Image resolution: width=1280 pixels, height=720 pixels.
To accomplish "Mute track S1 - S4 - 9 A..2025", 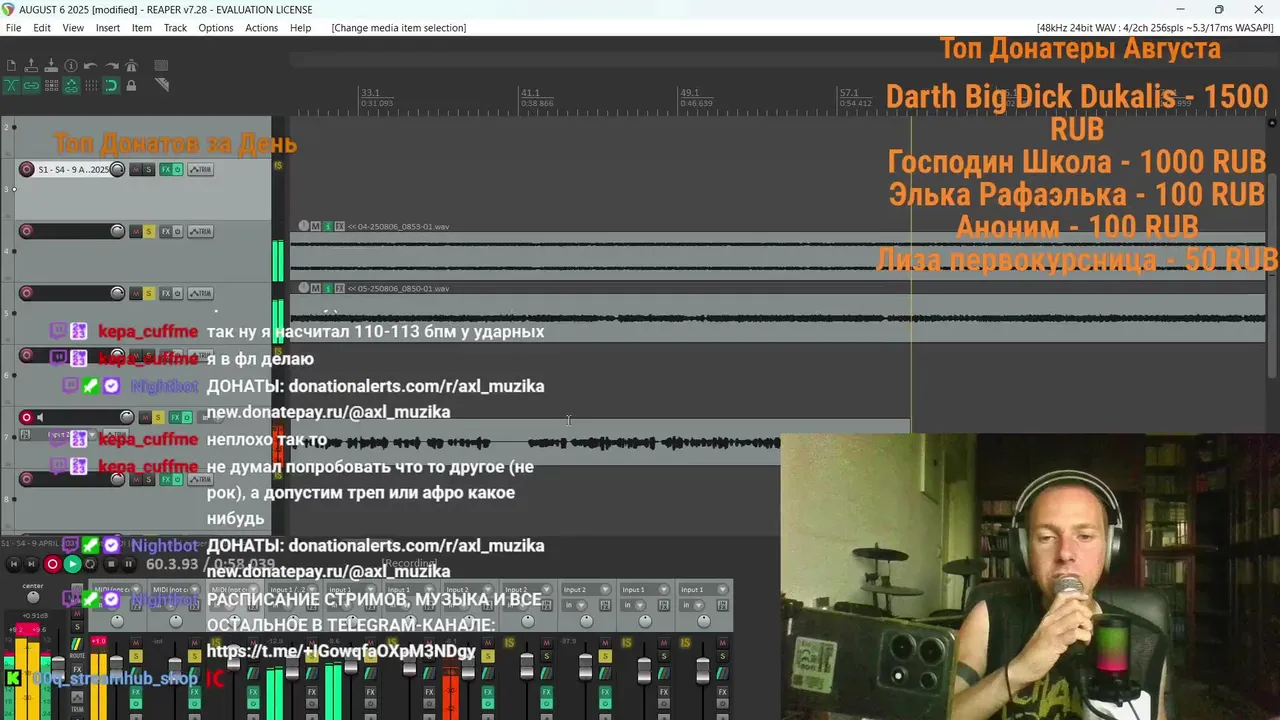I will pyautogui.click(x=136, y=169).
